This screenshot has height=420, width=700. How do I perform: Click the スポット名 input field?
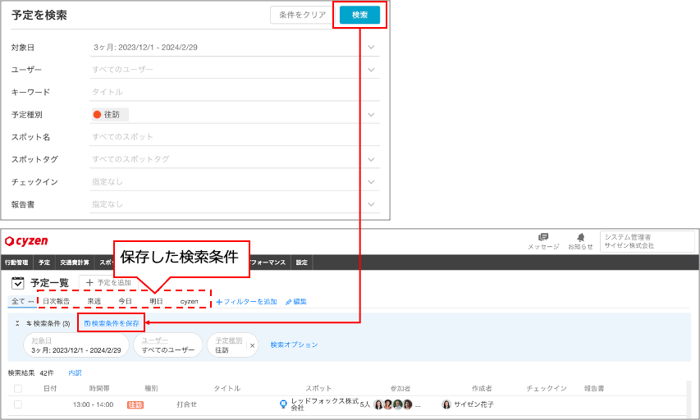tap(234, 137)
